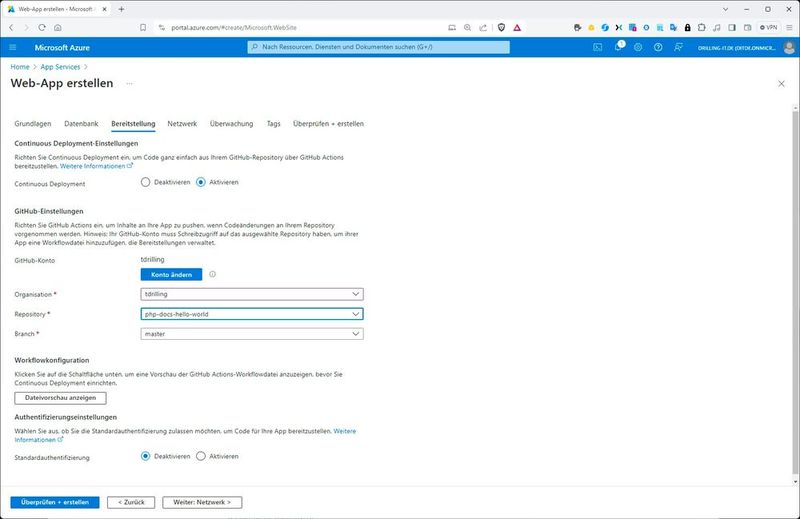Open the ellipsis menu beside Web-App erstellen
The width and height of the screenshot is (800, 519).
coord(130,84)
